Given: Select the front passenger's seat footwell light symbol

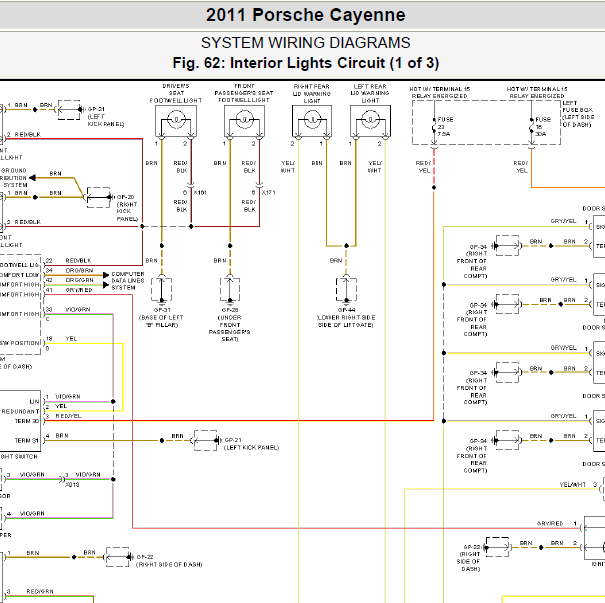Looking at the screenshot, I should [244, 121].
